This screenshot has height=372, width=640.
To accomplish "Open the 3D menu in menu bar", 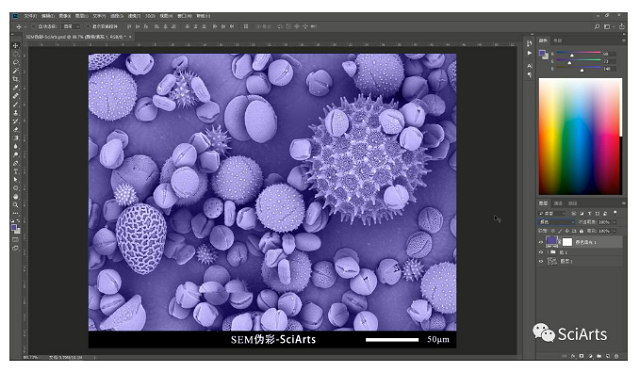I will coord(150,16).
